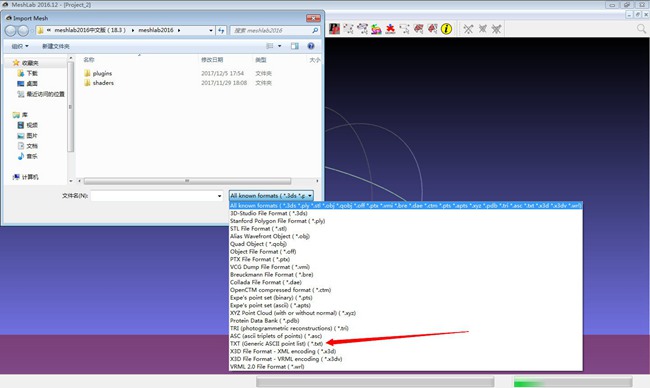Image resolution: width=650 pixels, height=388 pixels.
Task: Choose ASC ascii triplets of points (*.asc)
Action: (406, 336)
